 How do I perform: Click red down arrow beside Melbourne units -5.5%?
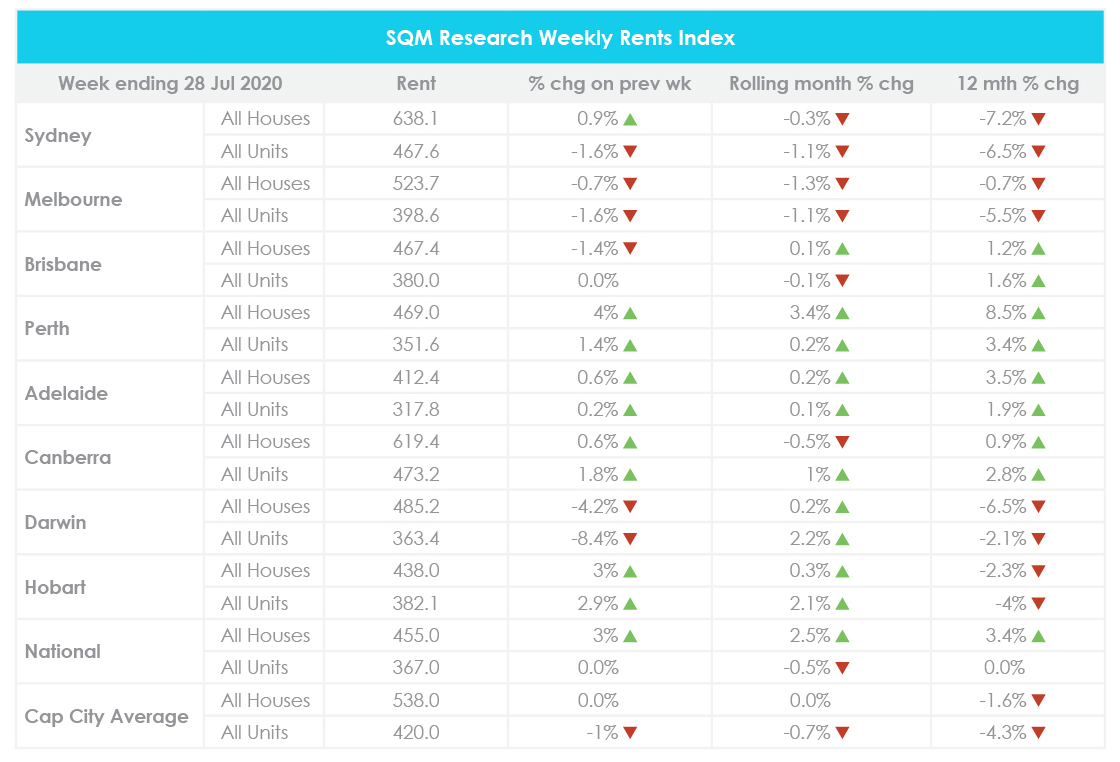pos(1039,216)
